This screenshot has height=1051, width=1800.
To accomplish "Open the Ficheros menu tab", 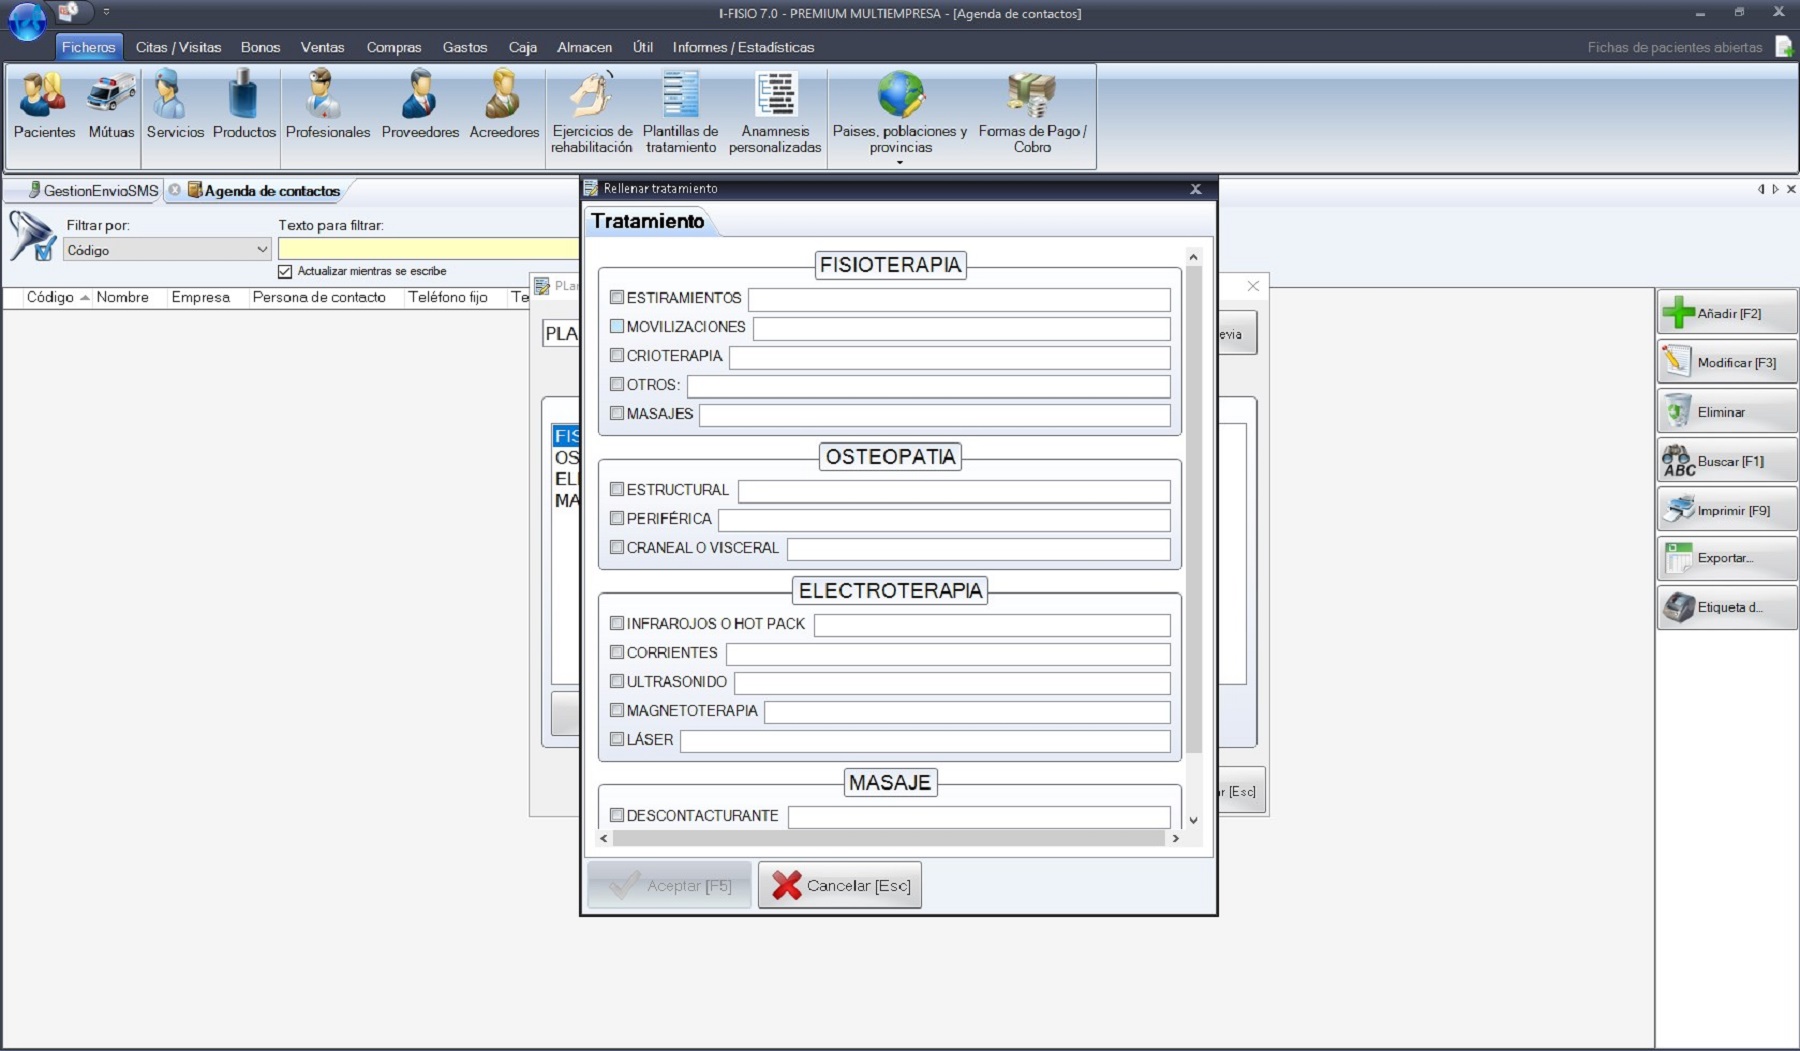I will tap(88, 47).
